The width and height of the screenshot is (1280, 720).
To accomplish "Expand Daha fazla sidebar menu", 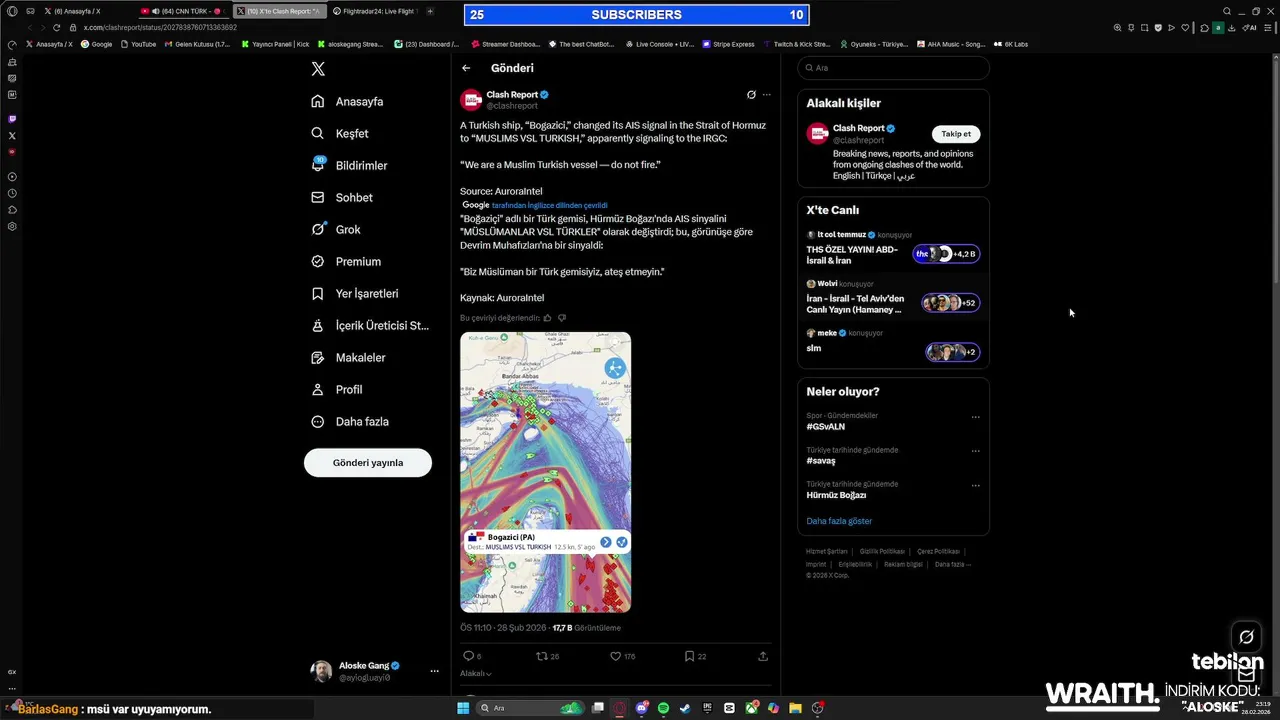I will click(350, 421).
